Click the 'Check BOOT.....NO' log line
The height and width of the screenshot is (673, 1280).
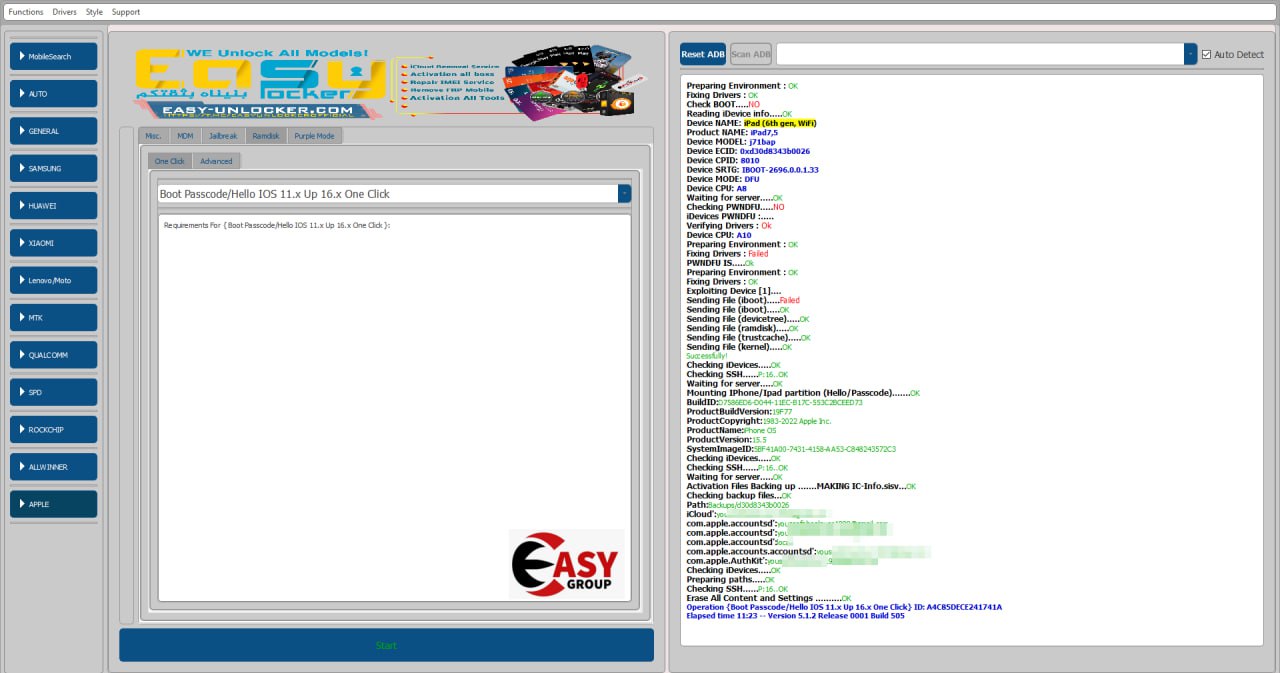coord(723,105)
